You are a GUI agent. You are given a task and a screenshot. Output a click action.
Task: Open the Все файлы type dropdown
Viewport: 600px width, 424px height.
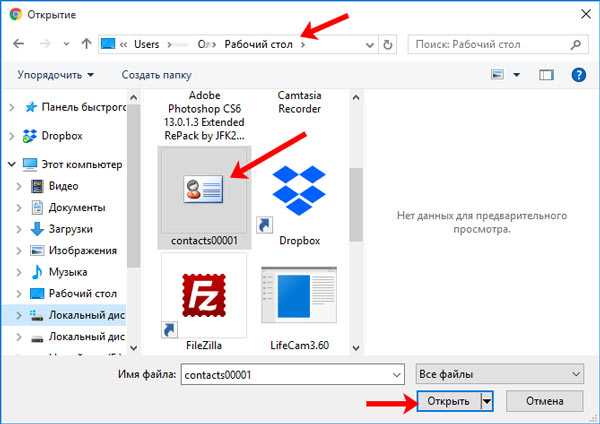(x=500, y=374)
